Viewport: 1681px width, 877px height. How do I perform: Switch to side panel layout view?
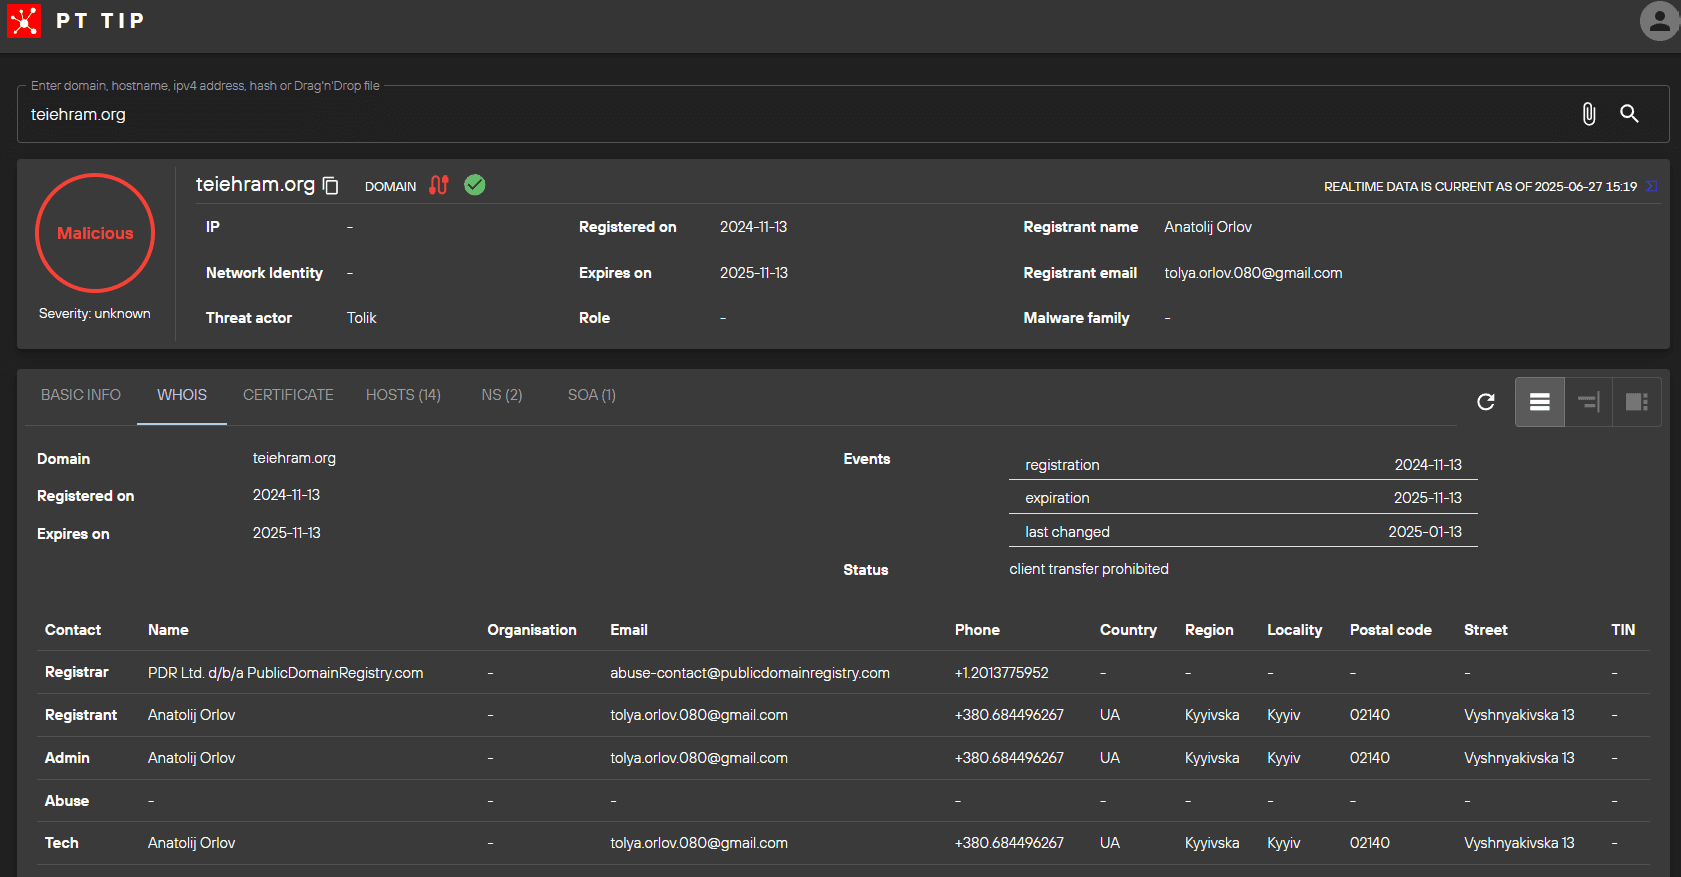pyautogui.click(x=1637, y=402)
